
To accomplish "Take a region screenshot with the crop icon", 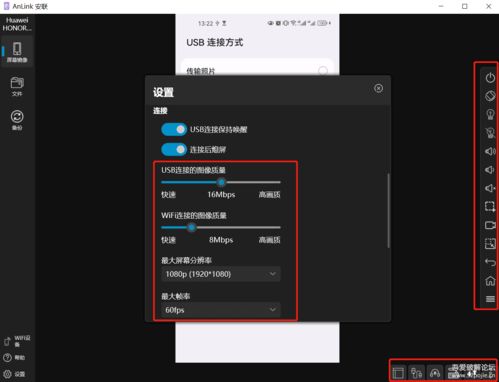I will 490,206.
